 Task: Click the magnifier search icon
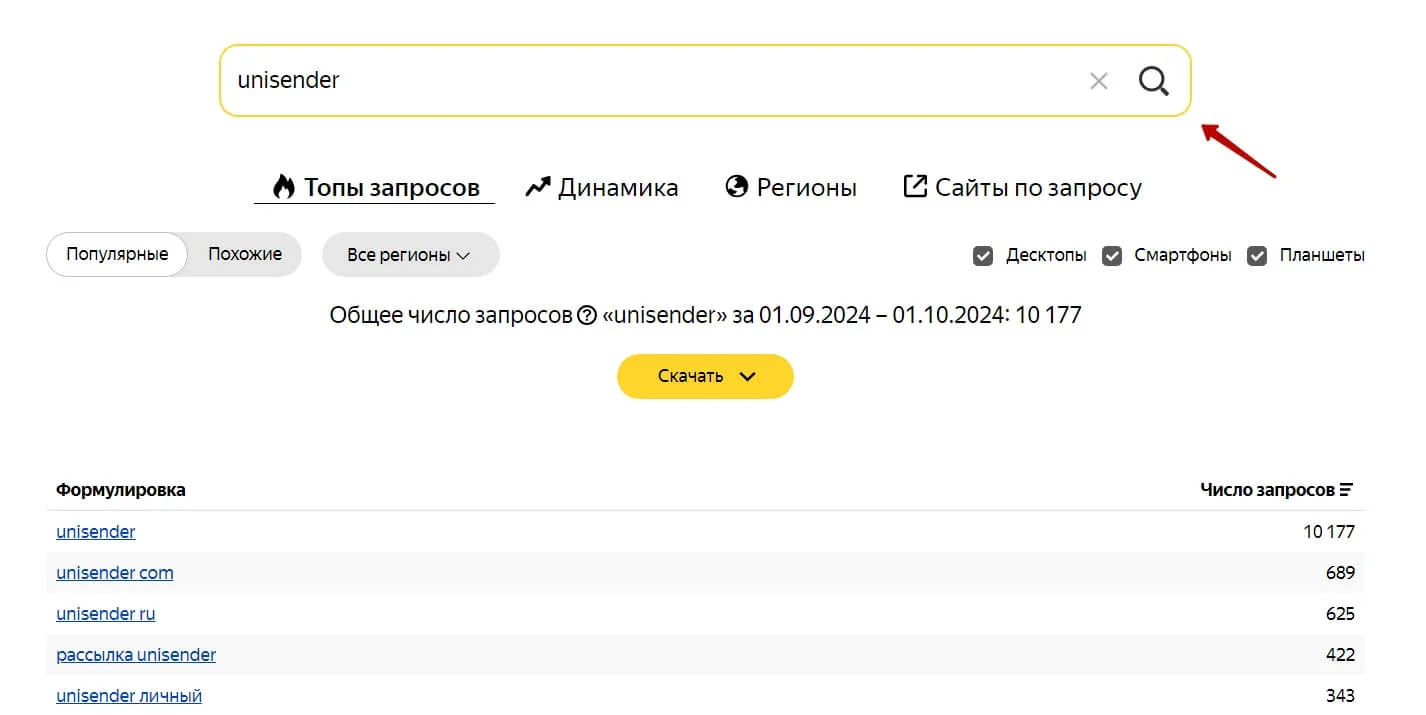[x=1154, y=81]
